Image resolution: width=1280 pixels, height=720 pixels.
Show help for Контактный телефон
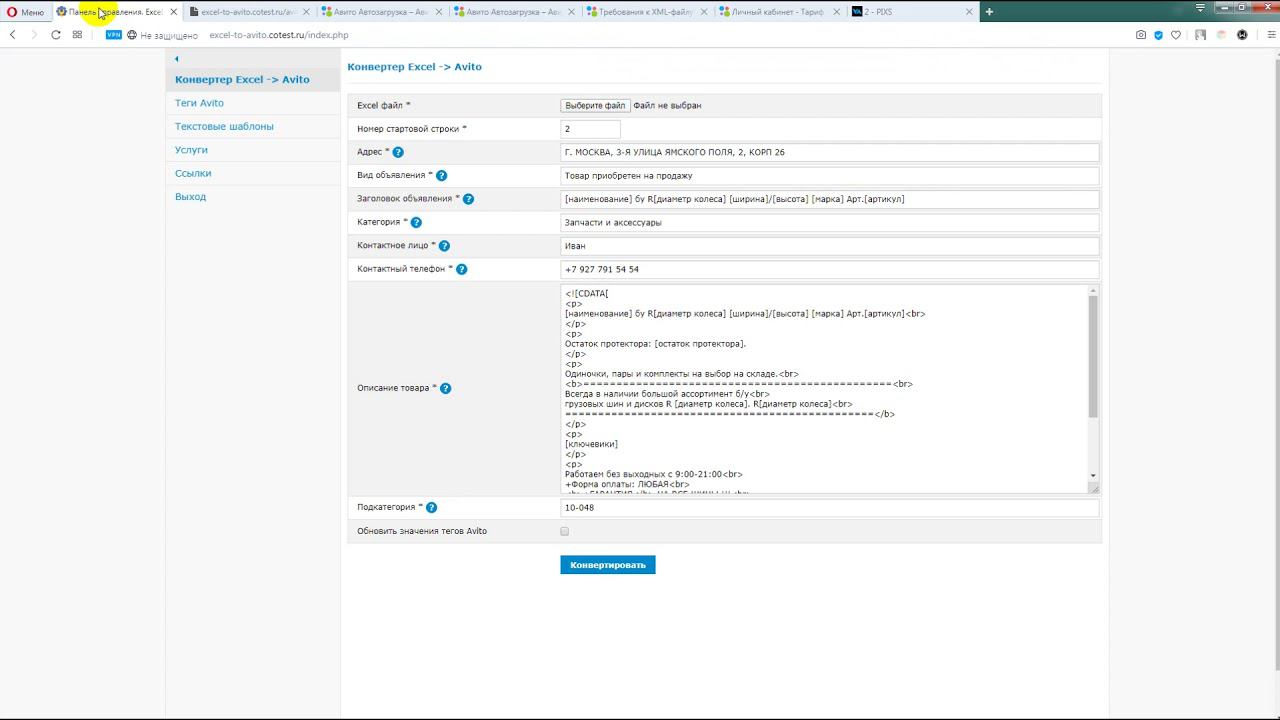tap(461, 269)
